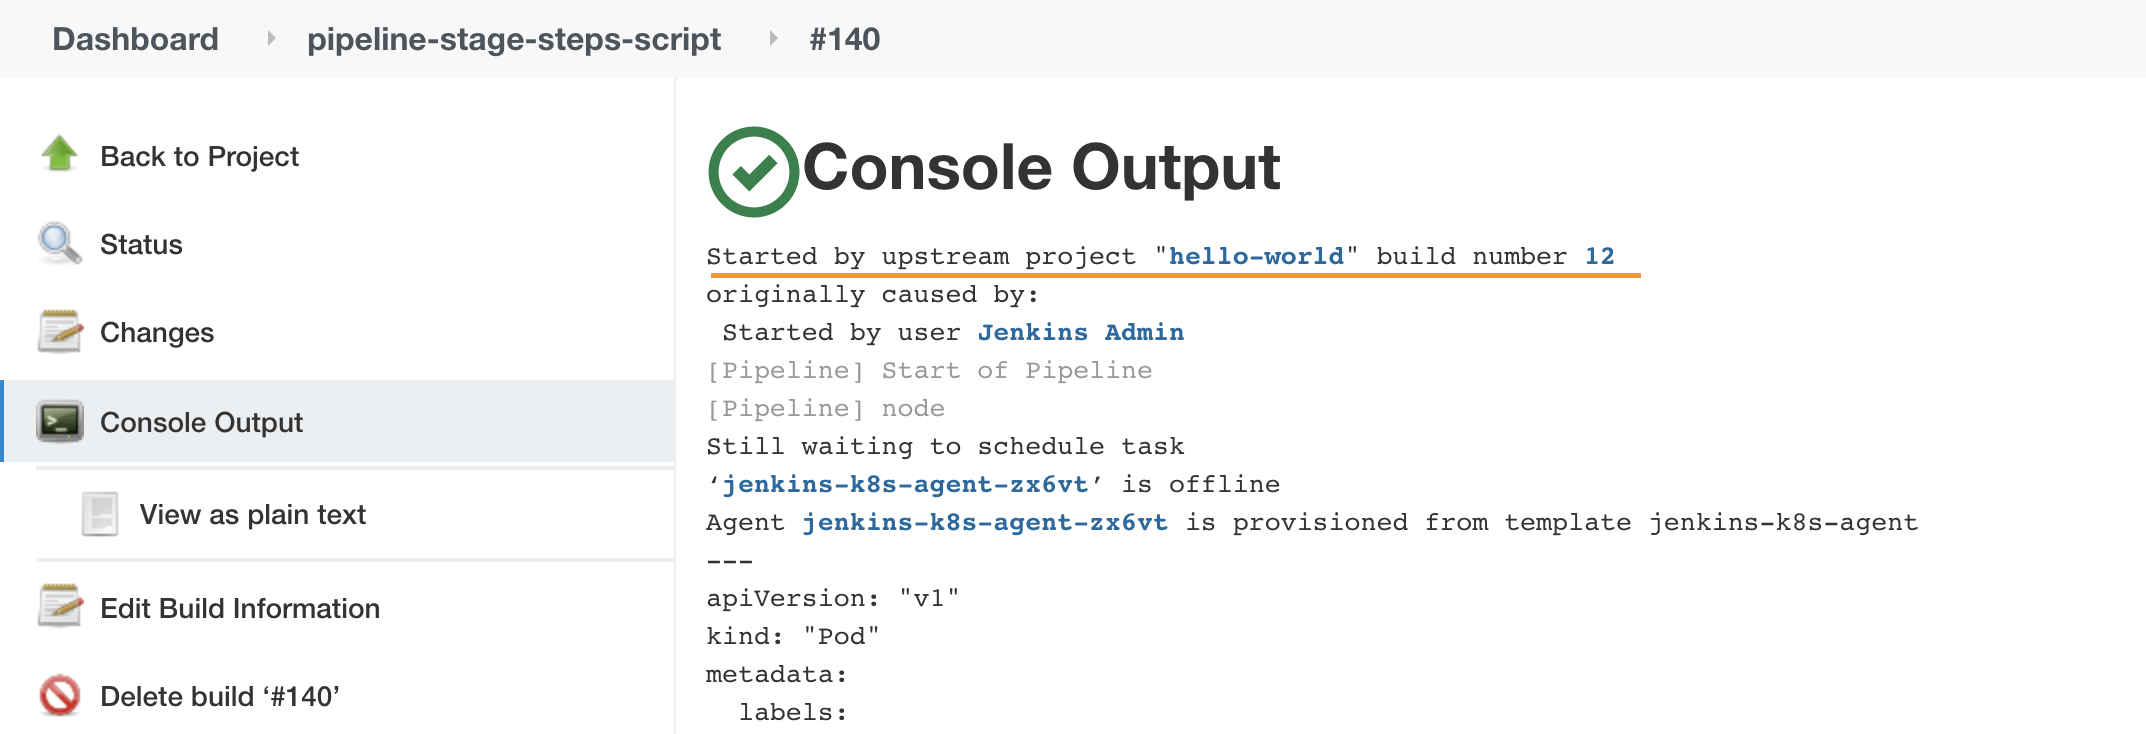Select the pipeline-stage-steps-script breadcrumb
This screenshot has width=2146, height=734.
(x=514, y=39)
